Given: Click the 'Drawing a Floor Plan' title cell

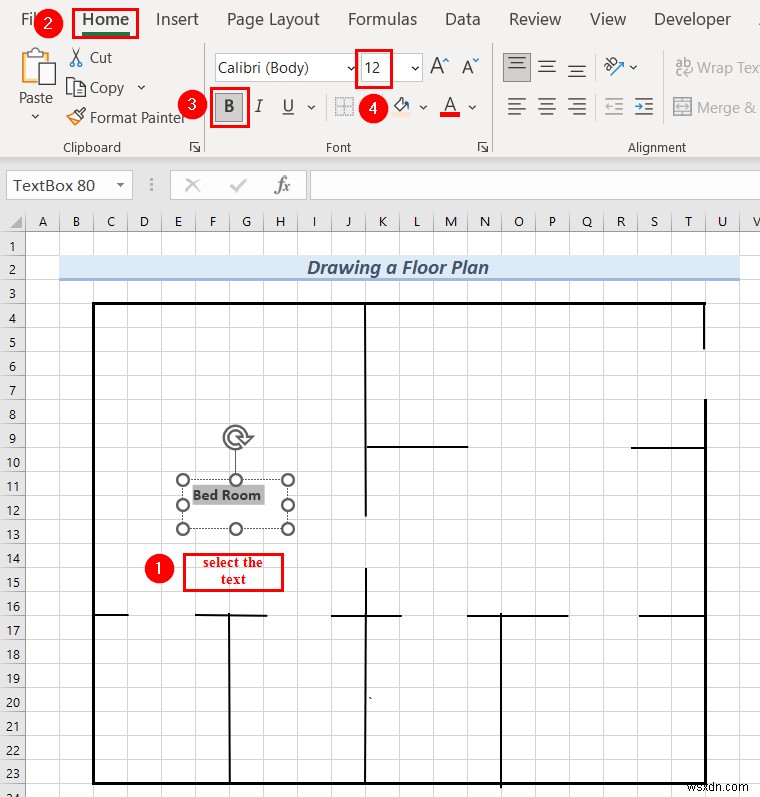Looking at the screenshot, I should click(399, 268).
